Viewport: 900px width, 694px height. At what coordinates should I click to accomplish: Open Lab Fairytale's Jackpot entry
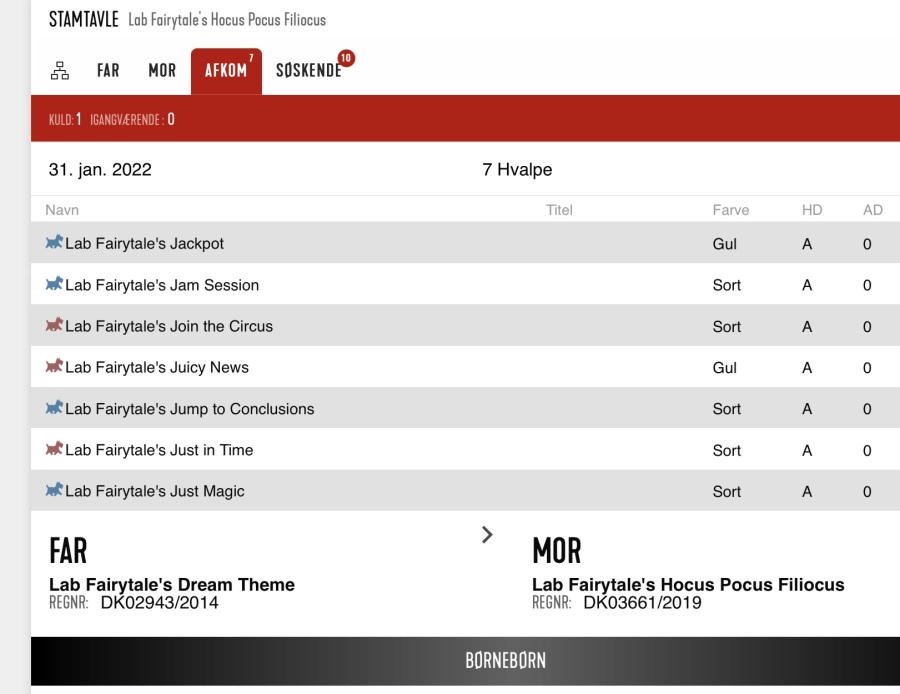coord(144,244)
